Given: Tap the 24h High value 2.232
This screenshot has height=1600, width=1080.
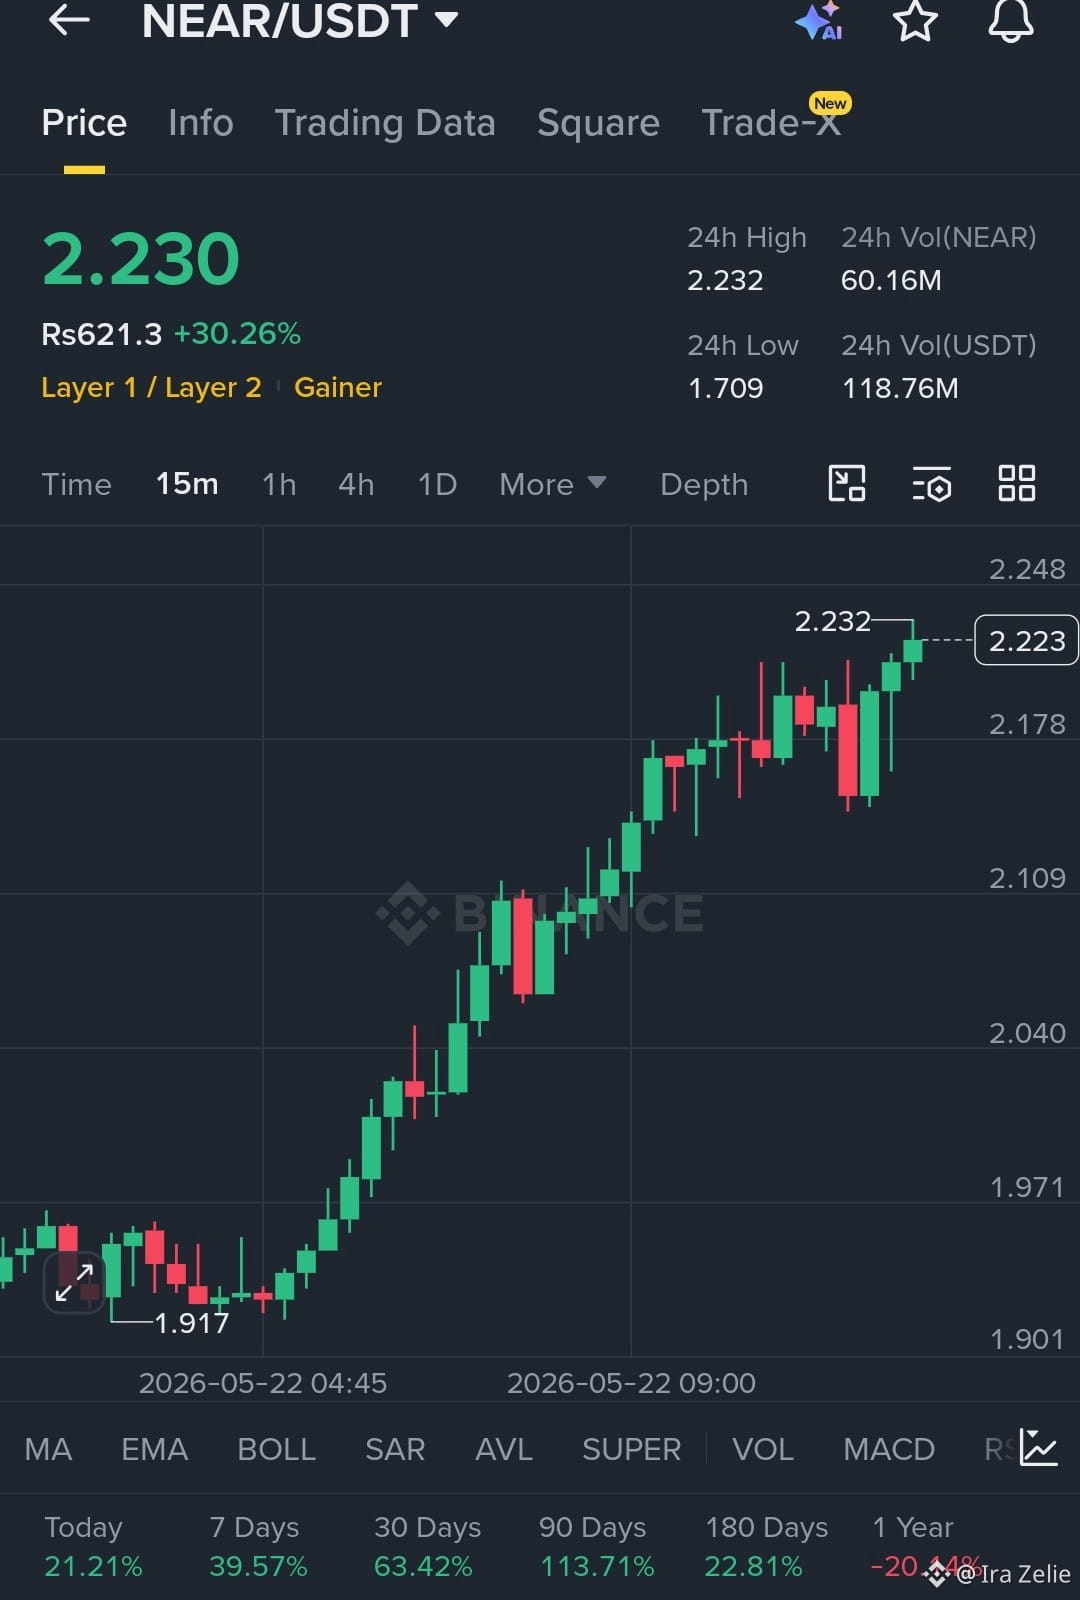Looking at the screenshot, I should (x=725, y=280).
